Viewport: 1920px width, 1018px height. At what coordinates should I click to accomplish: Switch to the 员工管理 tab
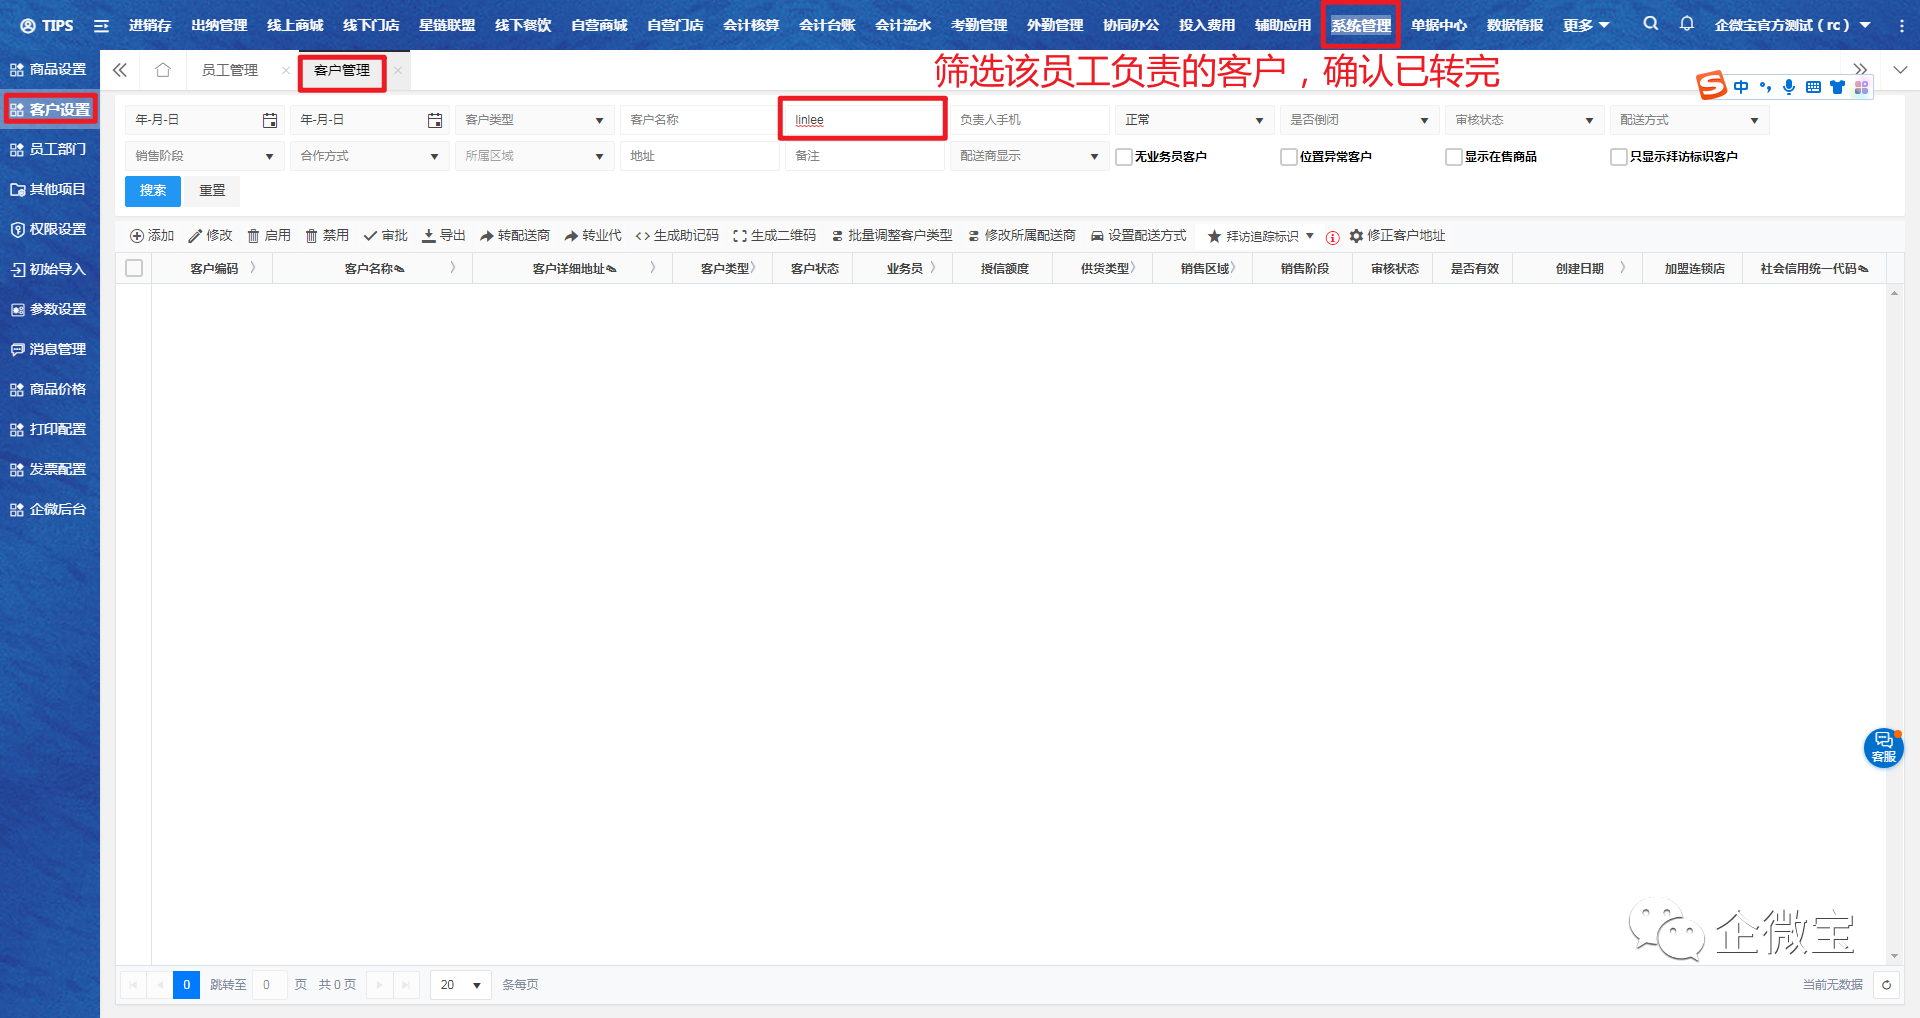230,70
